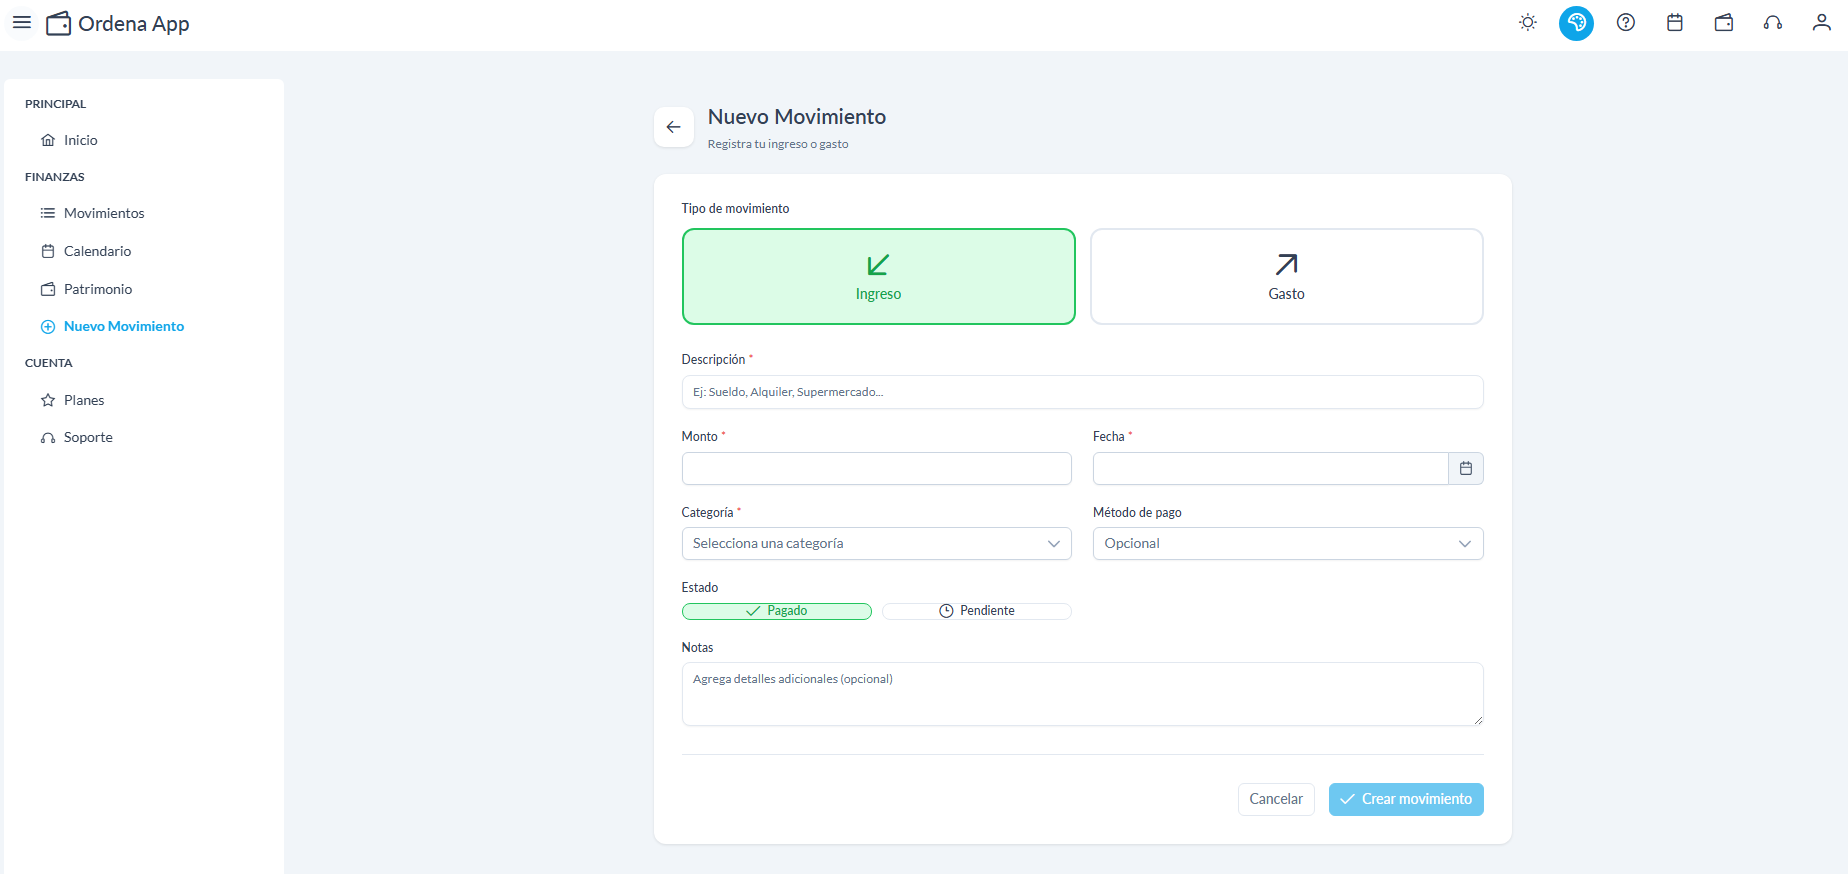The width and height of the screenshot is (1848, 874).
Task: Select Gasto movement type
Action: coord(1286,277)
